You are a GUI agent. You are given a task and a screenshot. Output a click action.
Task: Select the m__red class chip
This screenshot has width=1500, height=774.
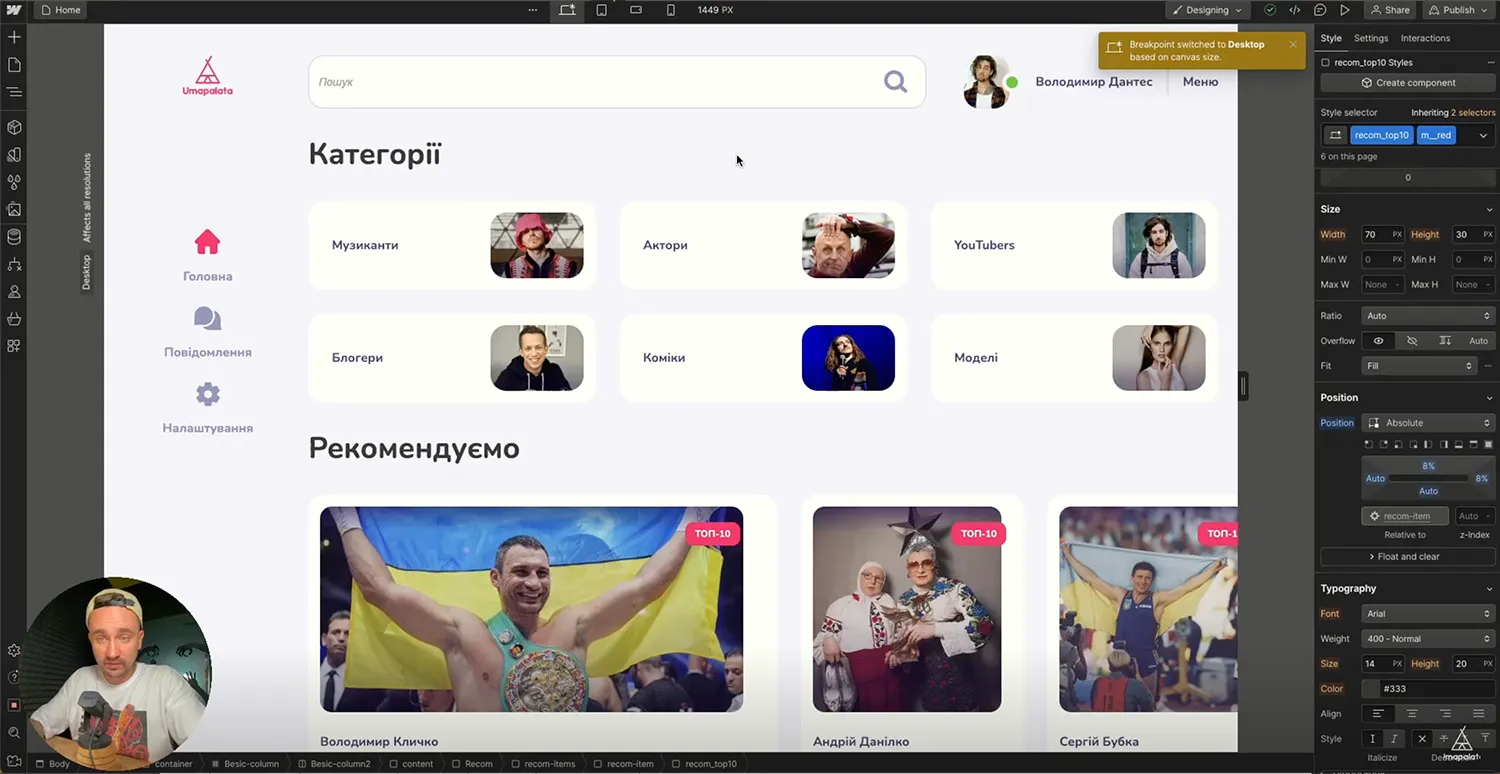pyautogui.click(x=1435, y=135)
